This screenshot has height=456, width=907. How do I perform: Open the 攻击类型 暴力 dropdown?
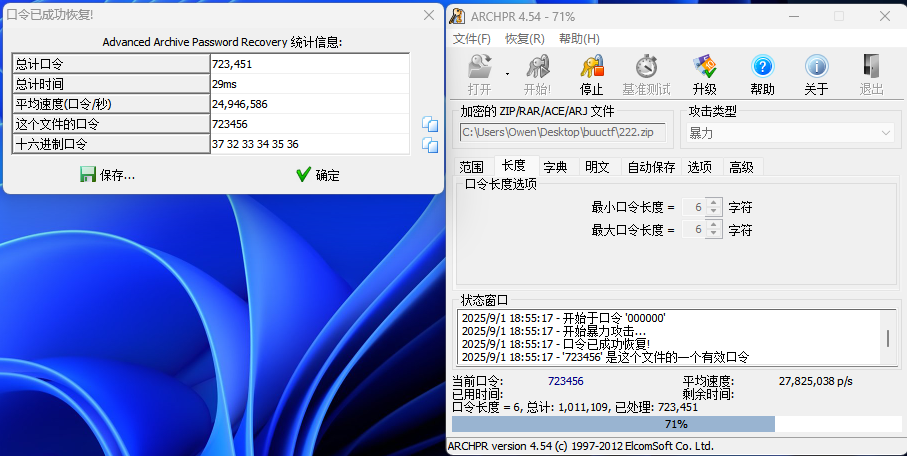point(790,133)
